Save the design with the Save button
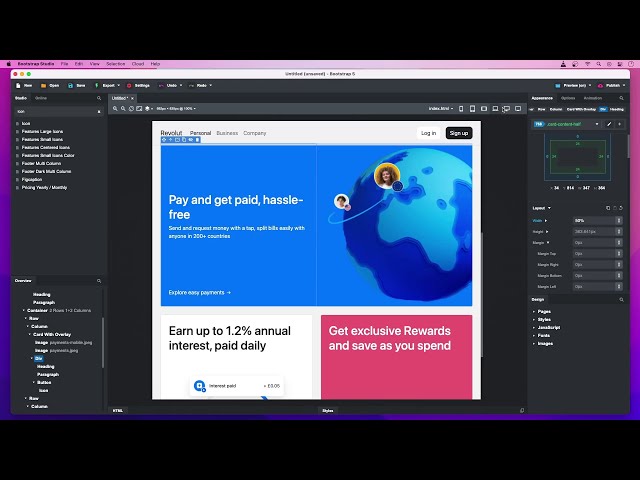The width and height of the screenshot is (640, 480). pos(76,86)
